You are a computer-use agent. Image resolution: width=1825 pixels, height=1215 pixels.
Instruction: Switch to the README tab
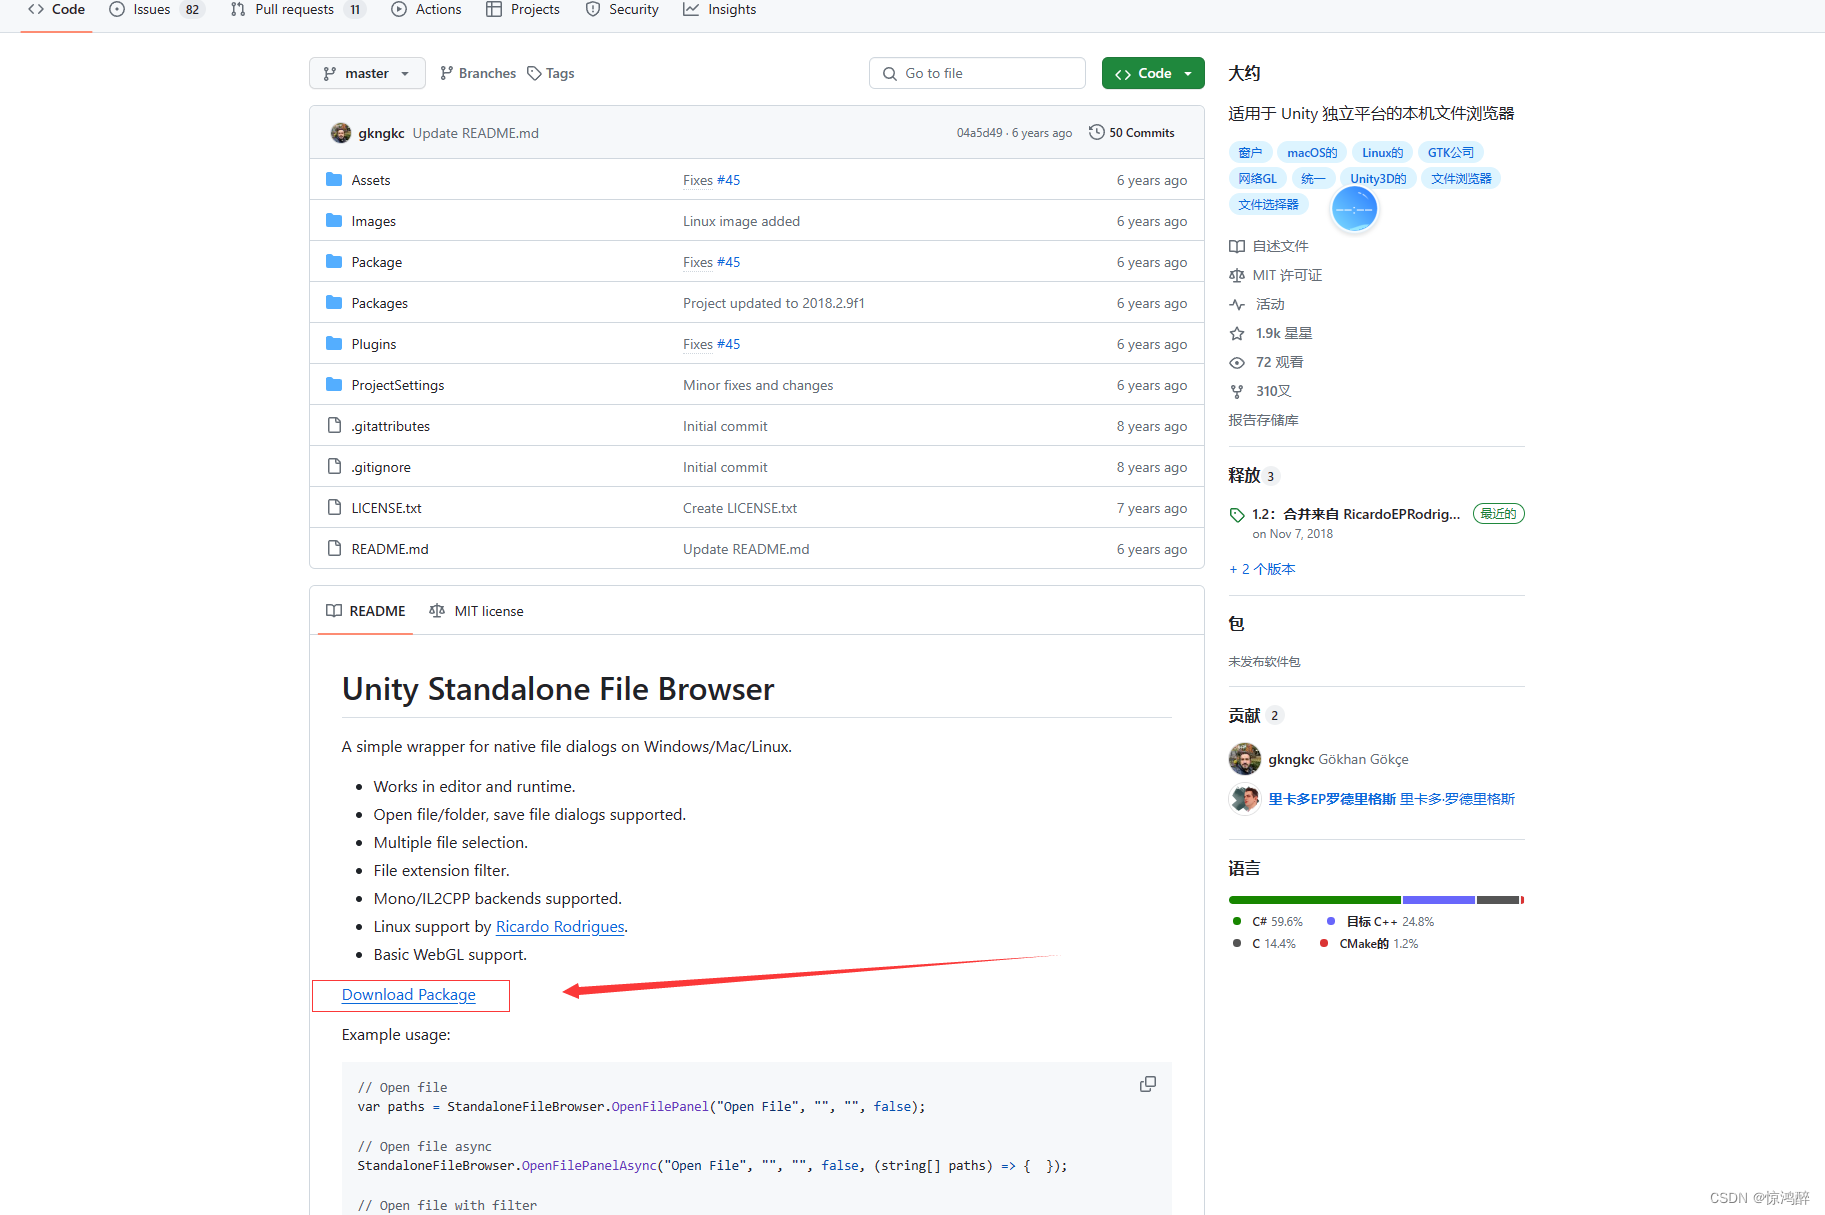click(366, 611)
